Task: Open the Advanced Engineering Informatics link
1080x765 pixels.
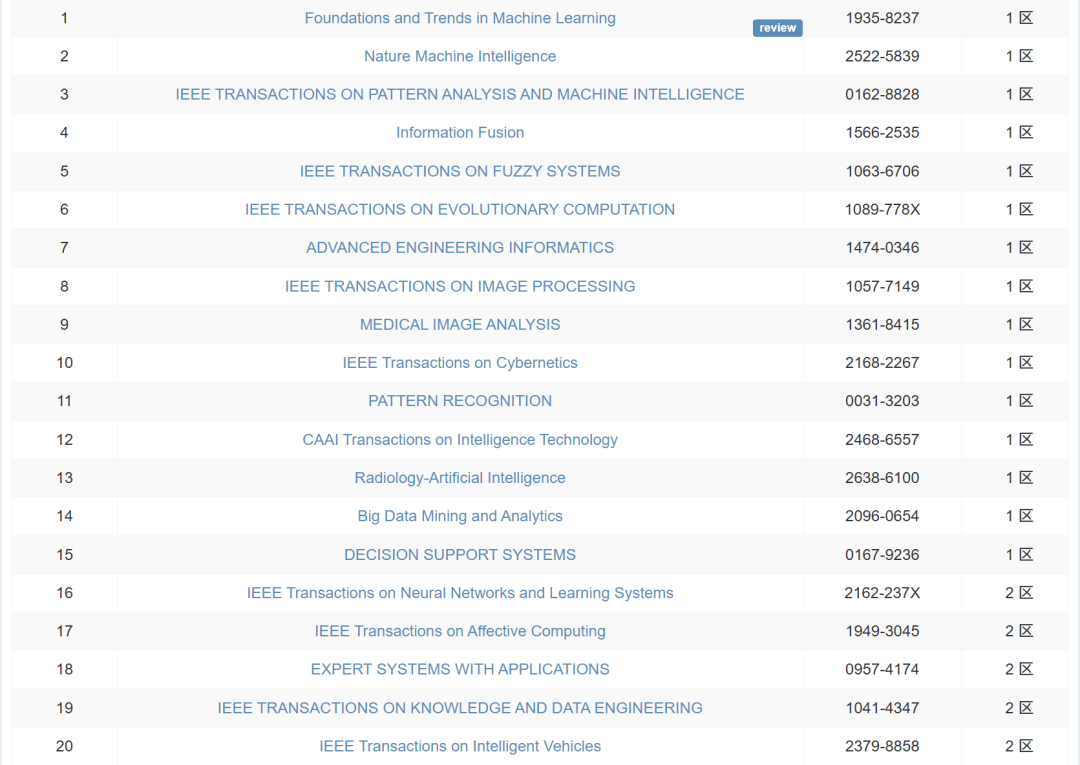Action: click(460, 248)
